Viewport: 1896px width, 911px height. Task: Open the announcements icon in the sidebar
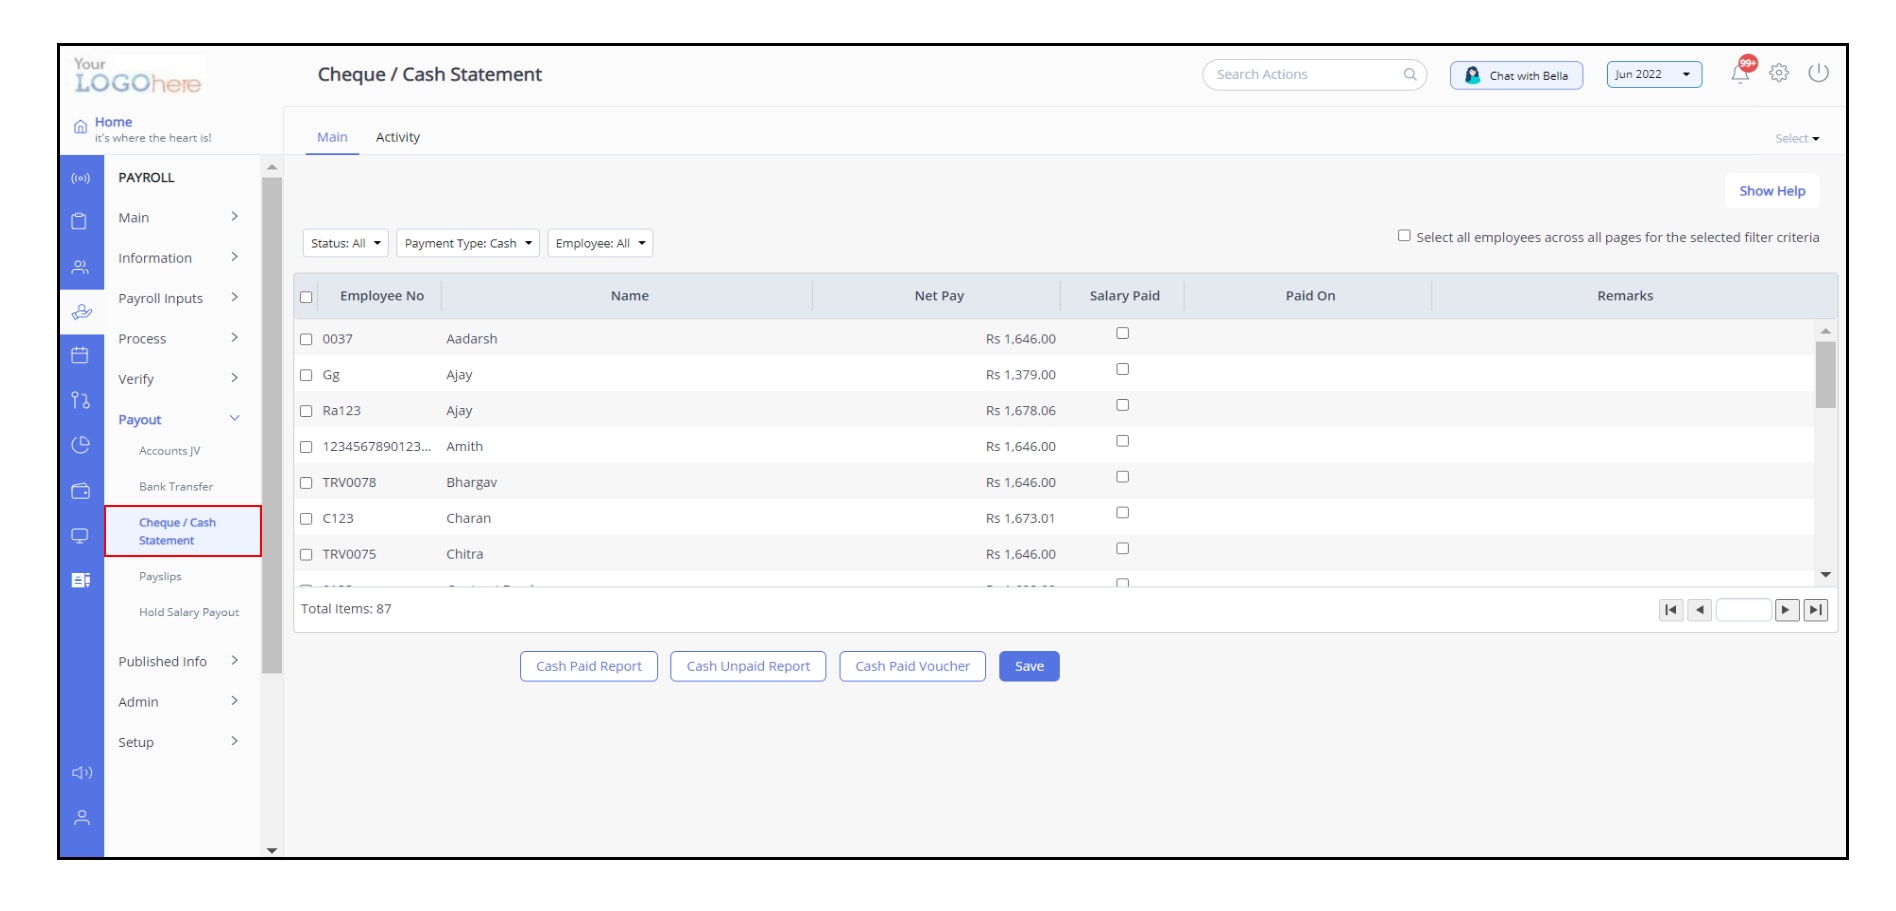point(82,177)
